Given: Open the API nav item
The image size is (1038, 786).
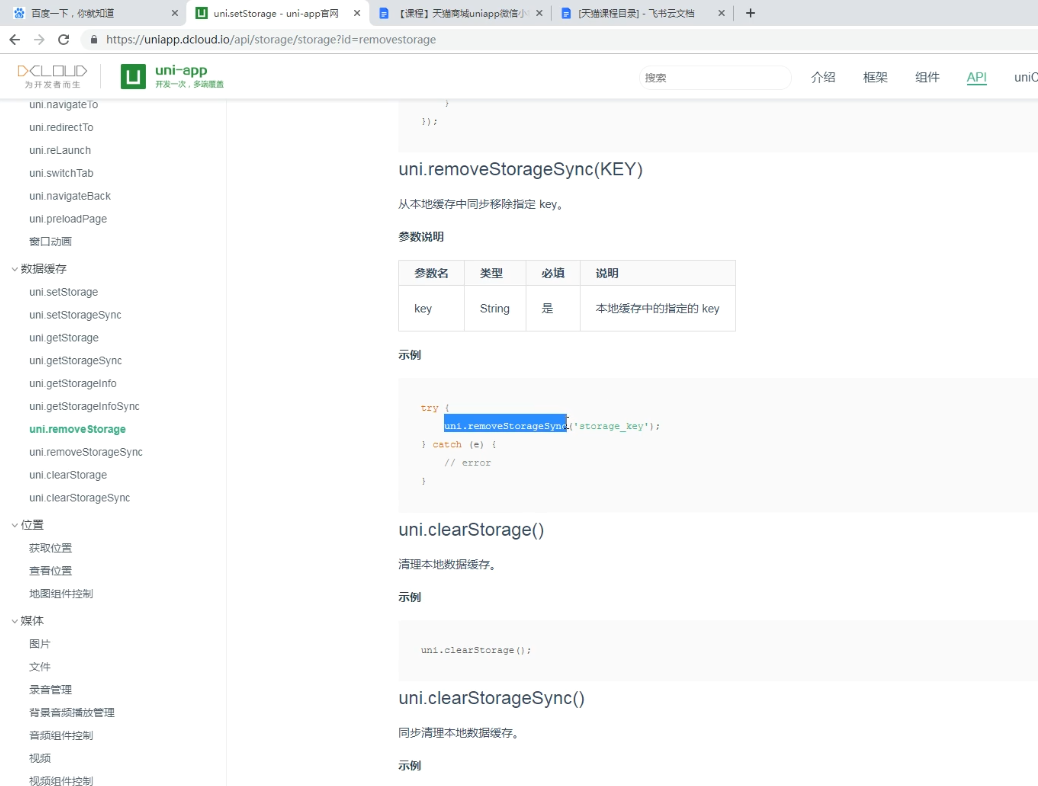Looking at the screenshot, I should (976, 77).
